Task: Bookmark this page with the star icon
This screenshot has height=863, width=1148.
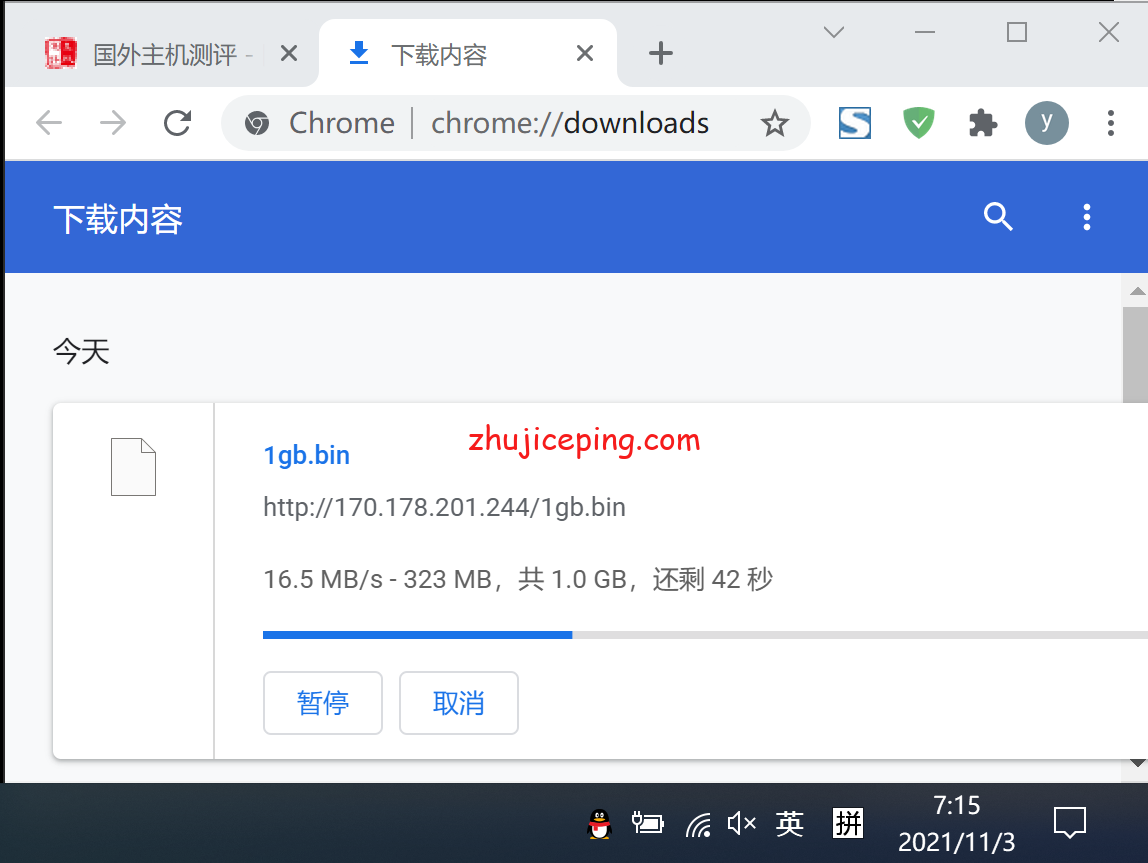Action: pos(775,123)
